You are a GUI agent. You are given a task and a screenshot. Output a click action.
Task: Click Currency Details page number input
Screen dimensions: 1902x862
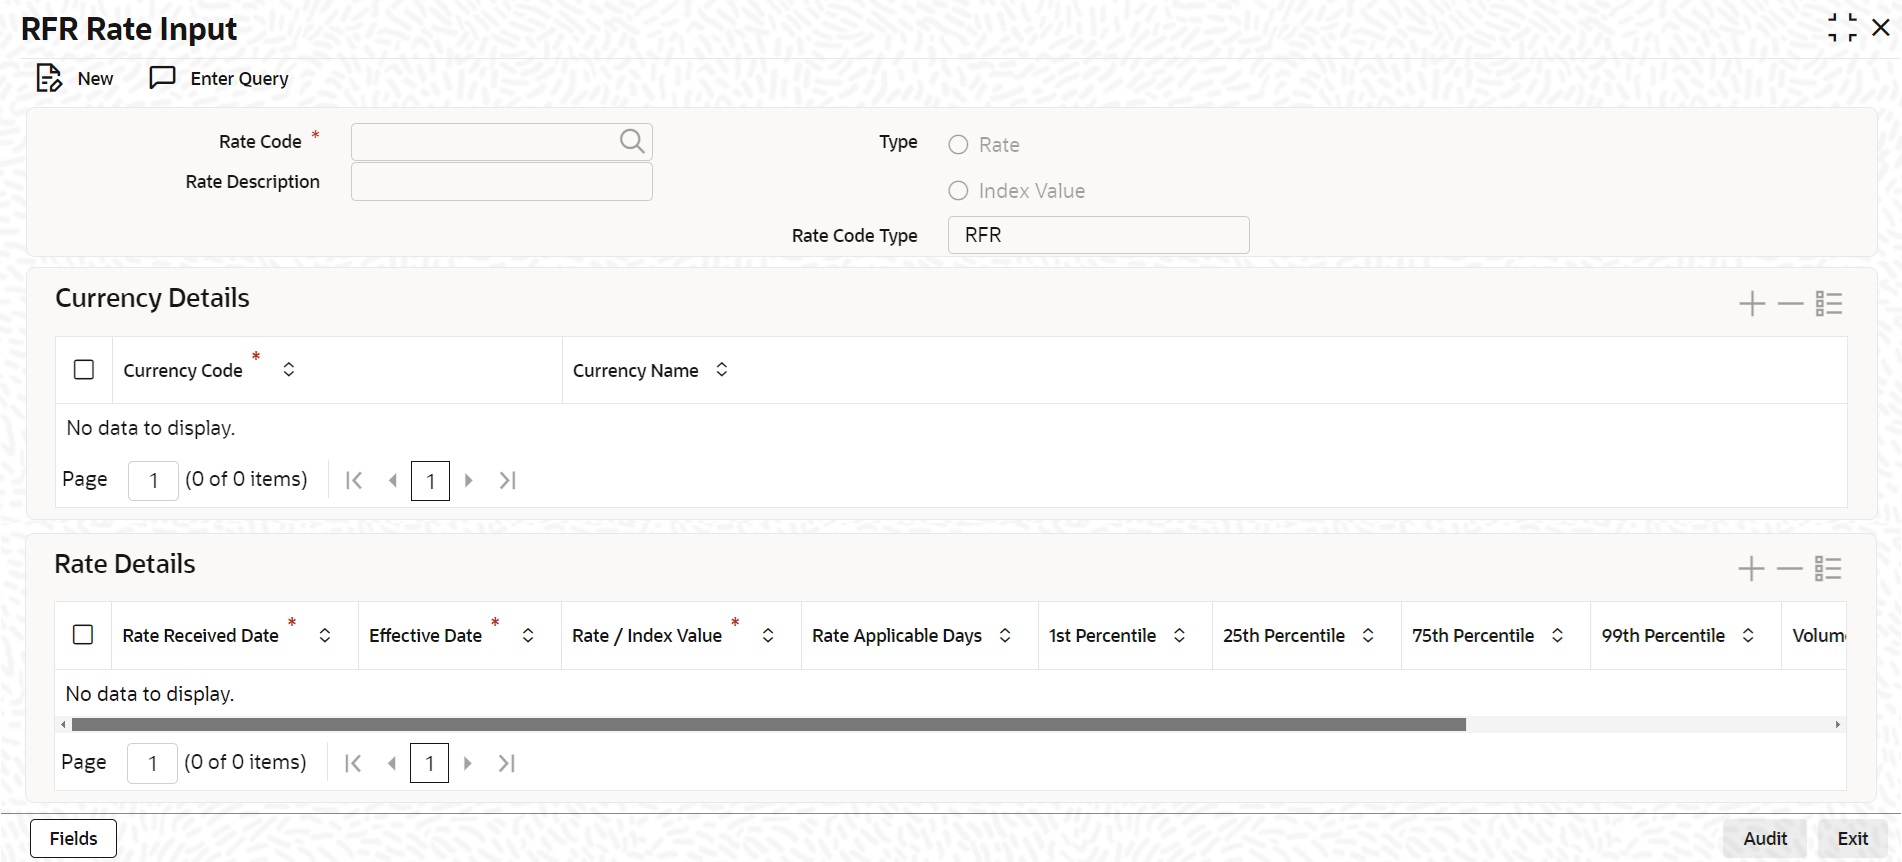154,481
